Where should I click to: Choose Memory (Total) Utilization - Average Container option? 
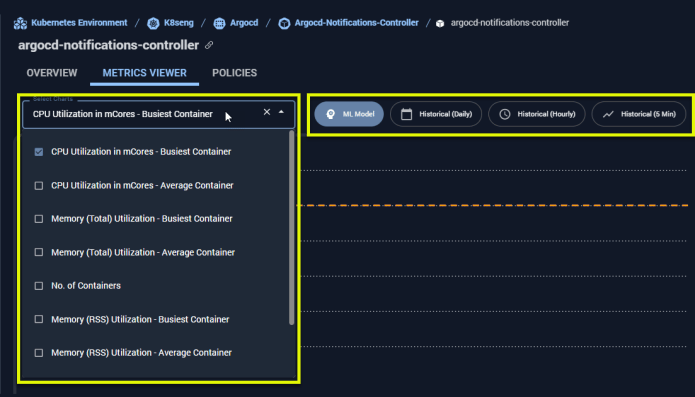tap(143, 253)
